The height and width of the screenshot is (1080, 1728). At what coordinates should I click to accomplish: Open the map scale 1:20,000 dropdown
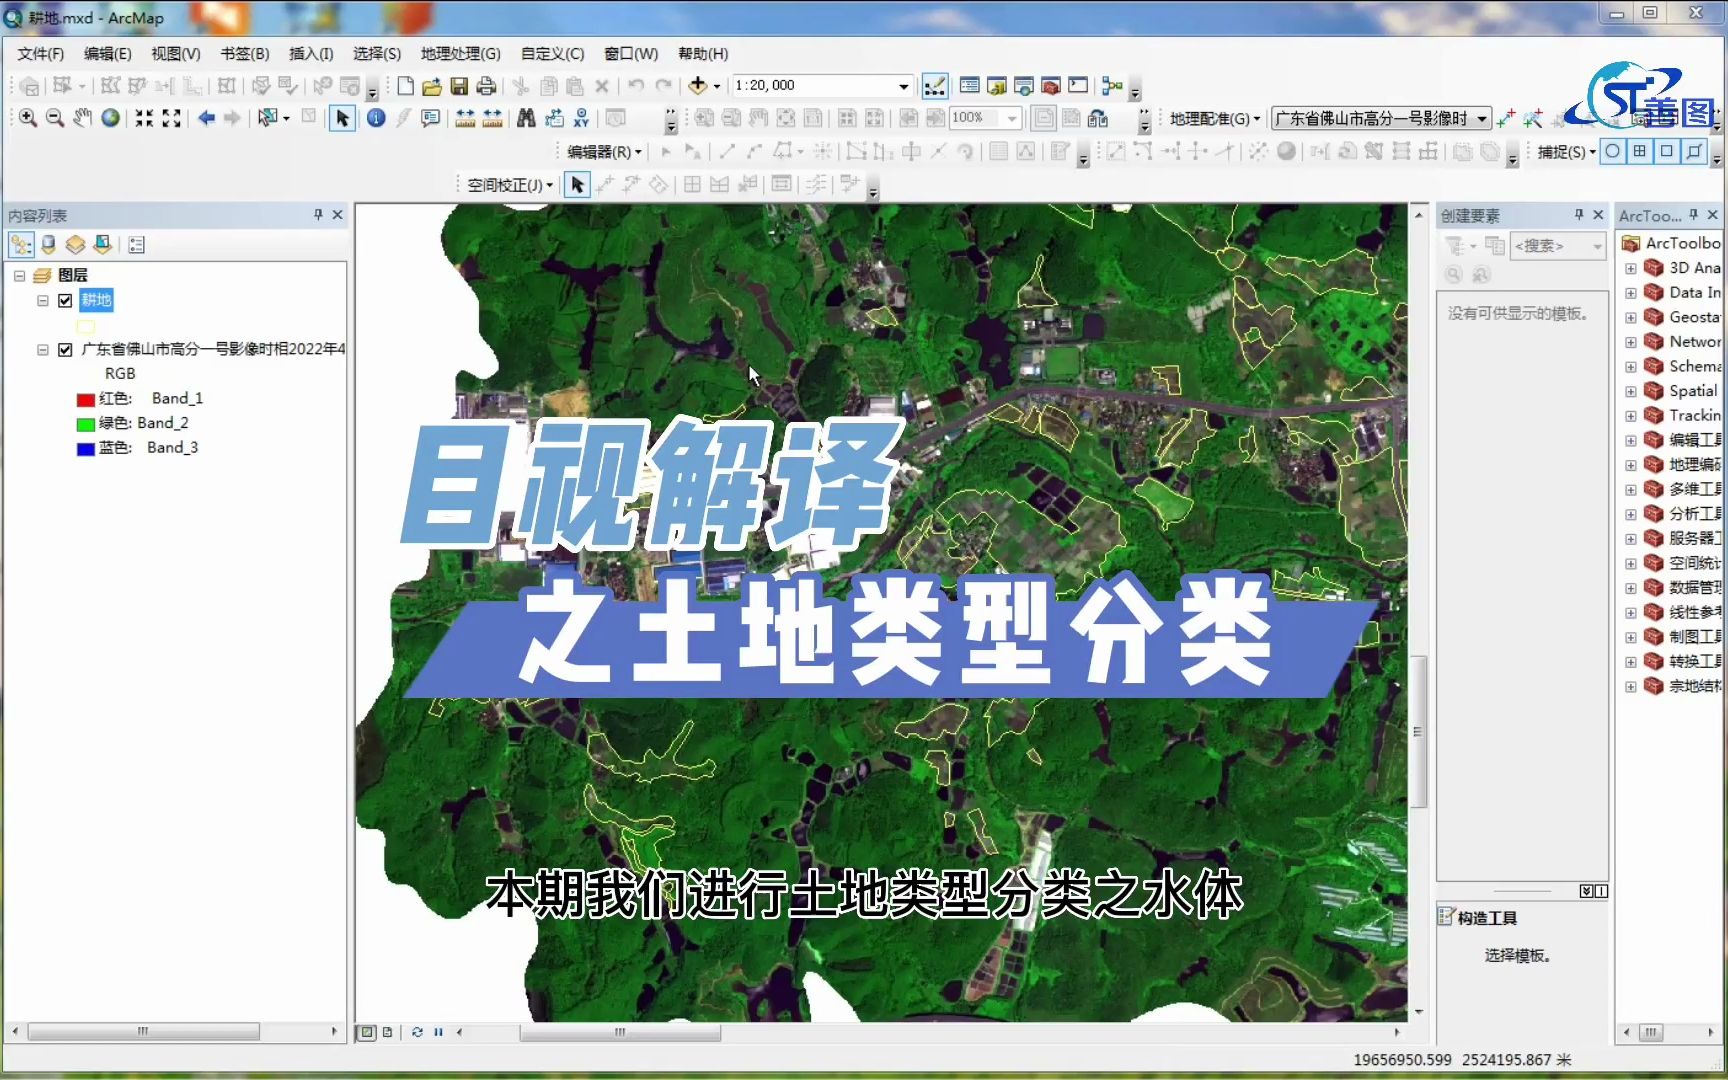(x=903, y=86)
